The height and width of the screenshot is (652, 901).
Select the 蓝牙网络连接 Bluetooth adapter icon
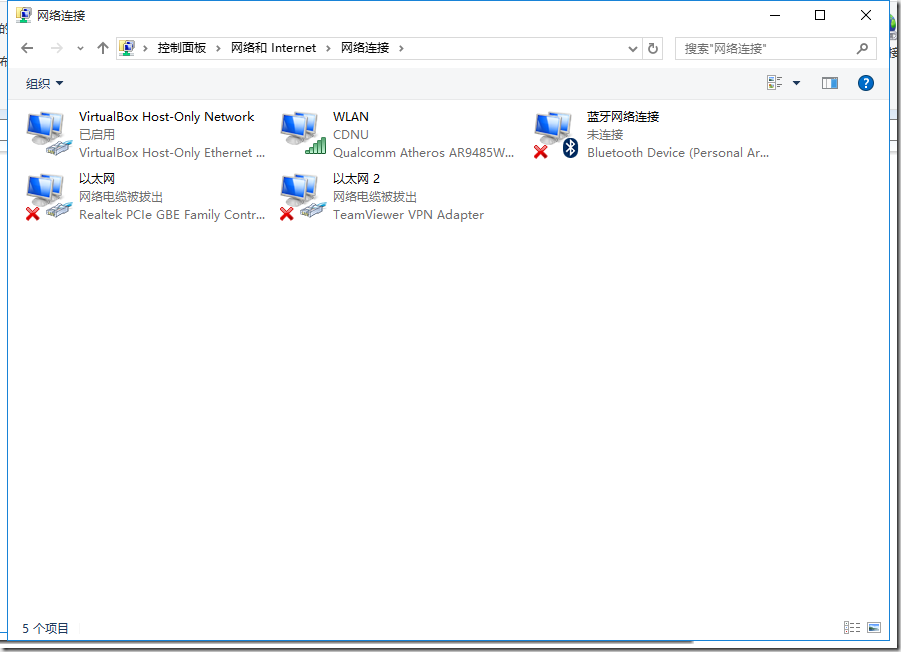(556, 136)
